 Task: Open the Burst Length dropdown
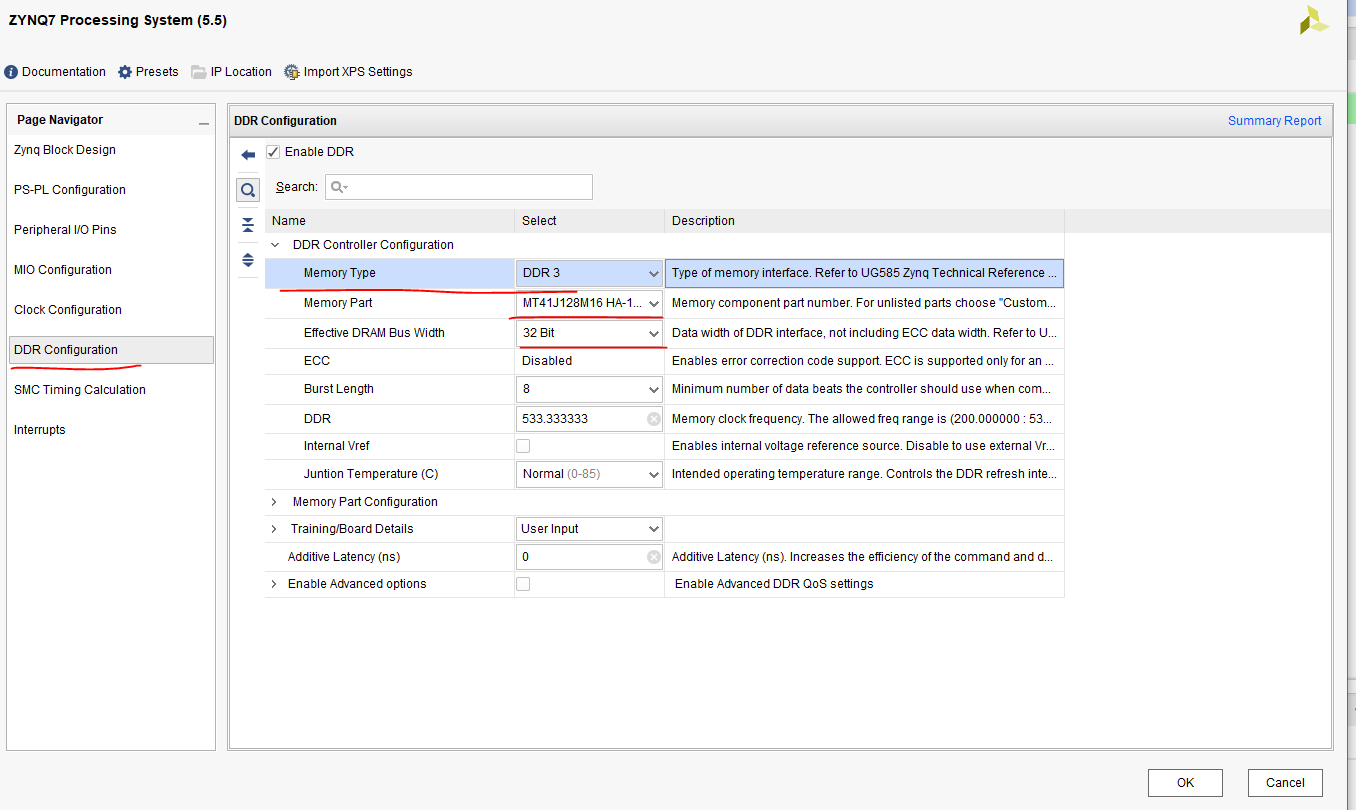[589, 389]
